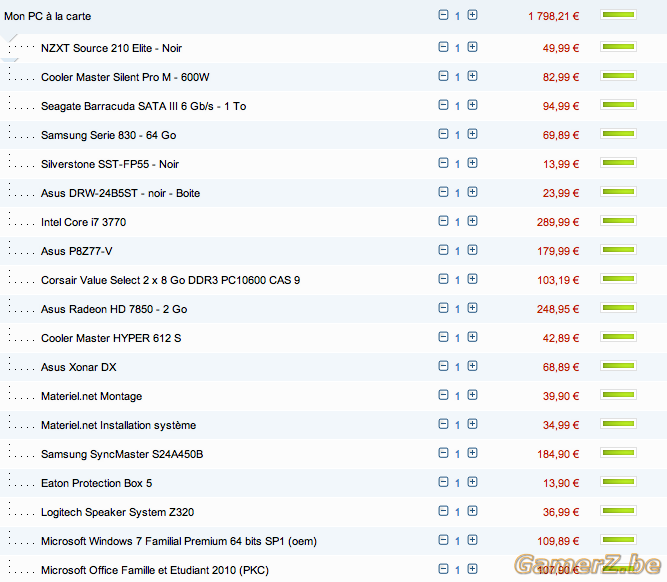Increase Asus DRW-24B5ST quantity
This screenshot has height=582, width=667.
[x=472, y=192]
